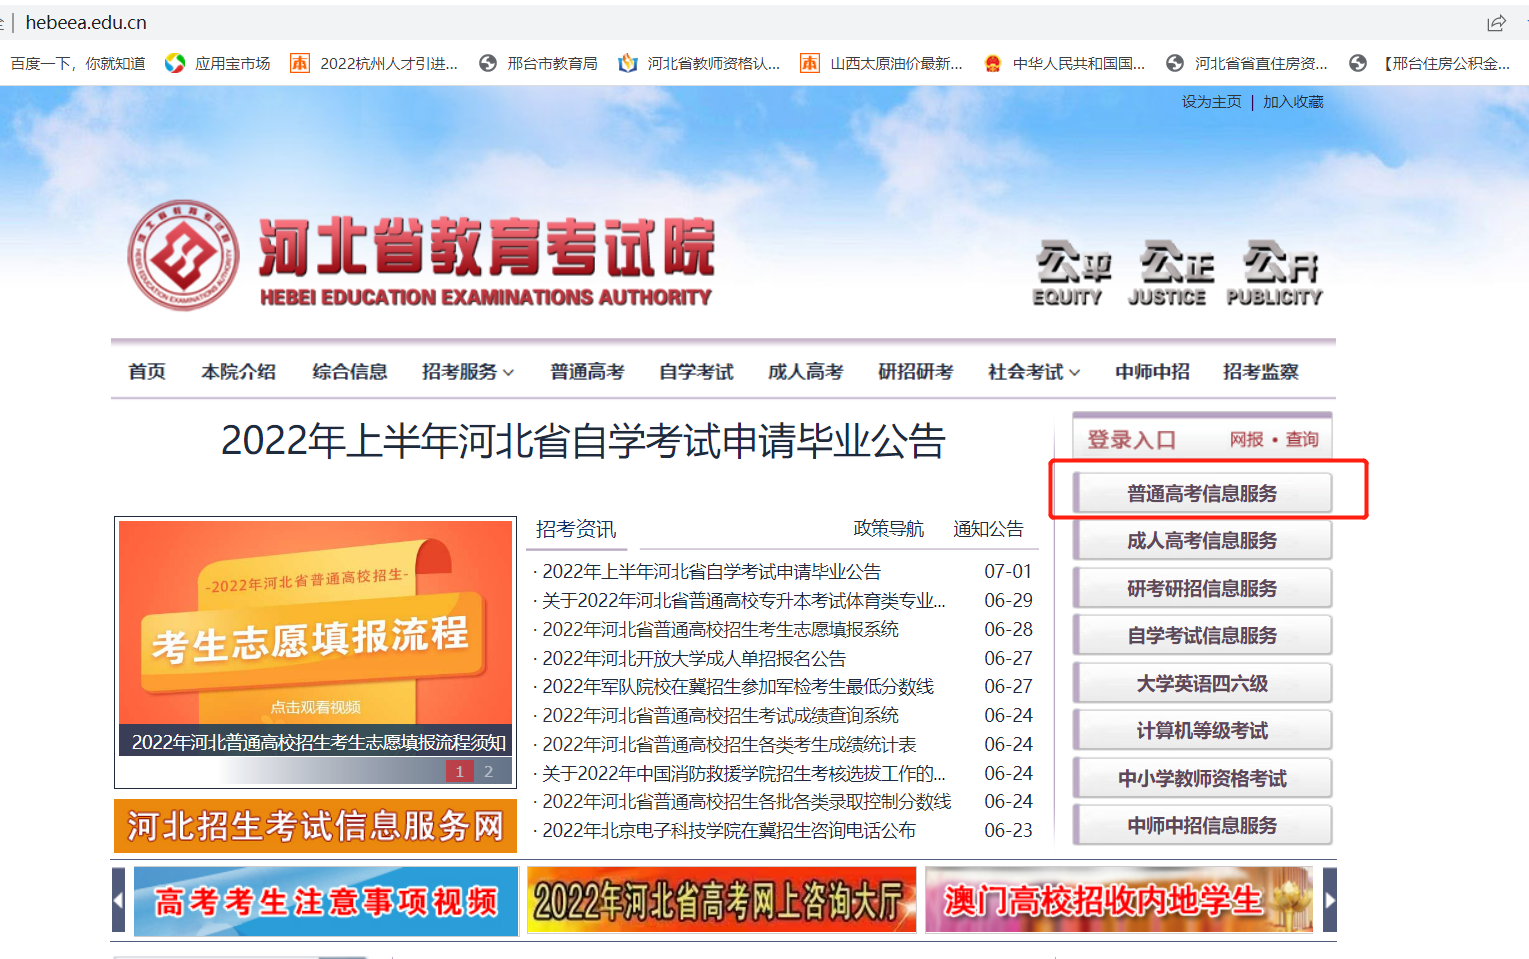Open the headline 2022年上半年河北省自学考试申请毕业公告

583,441
